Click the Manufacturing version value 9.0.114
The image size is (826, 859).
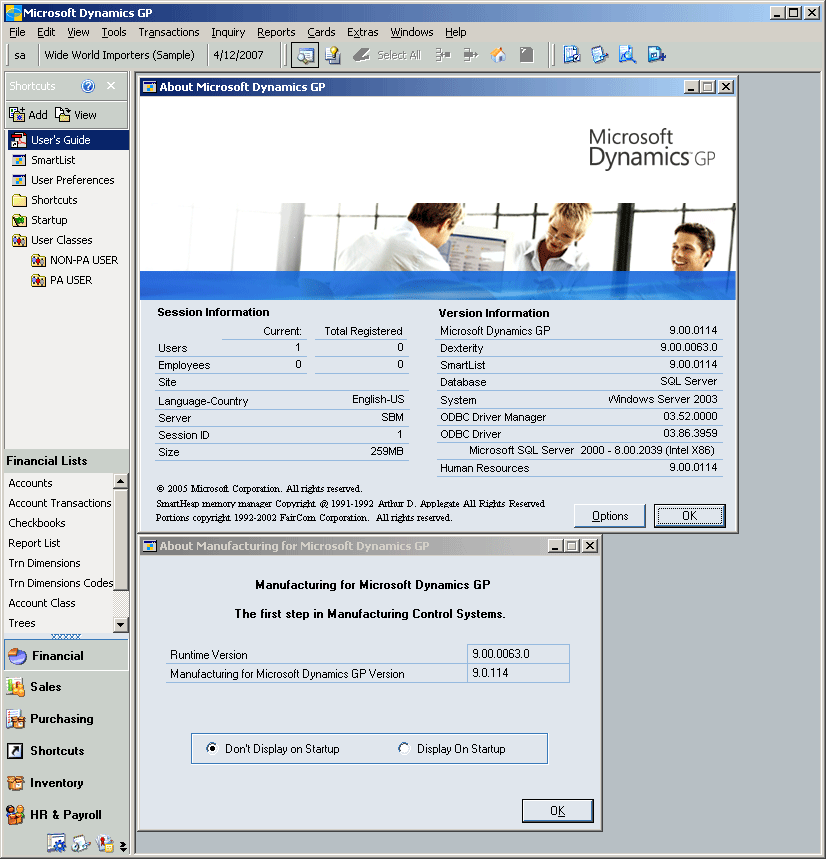518,673
